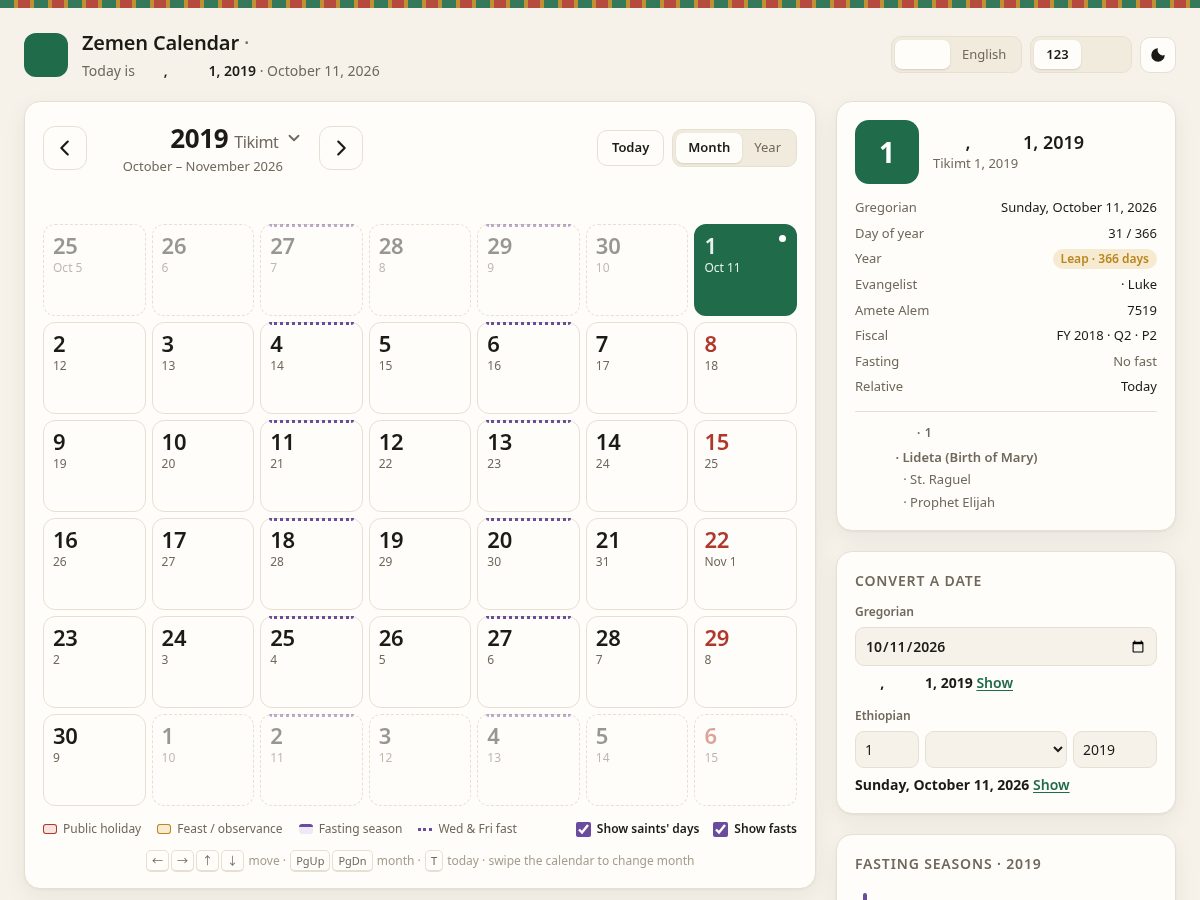Select previous-month day 28 cell
The image size is (1200, 900).
click(420, 270)
